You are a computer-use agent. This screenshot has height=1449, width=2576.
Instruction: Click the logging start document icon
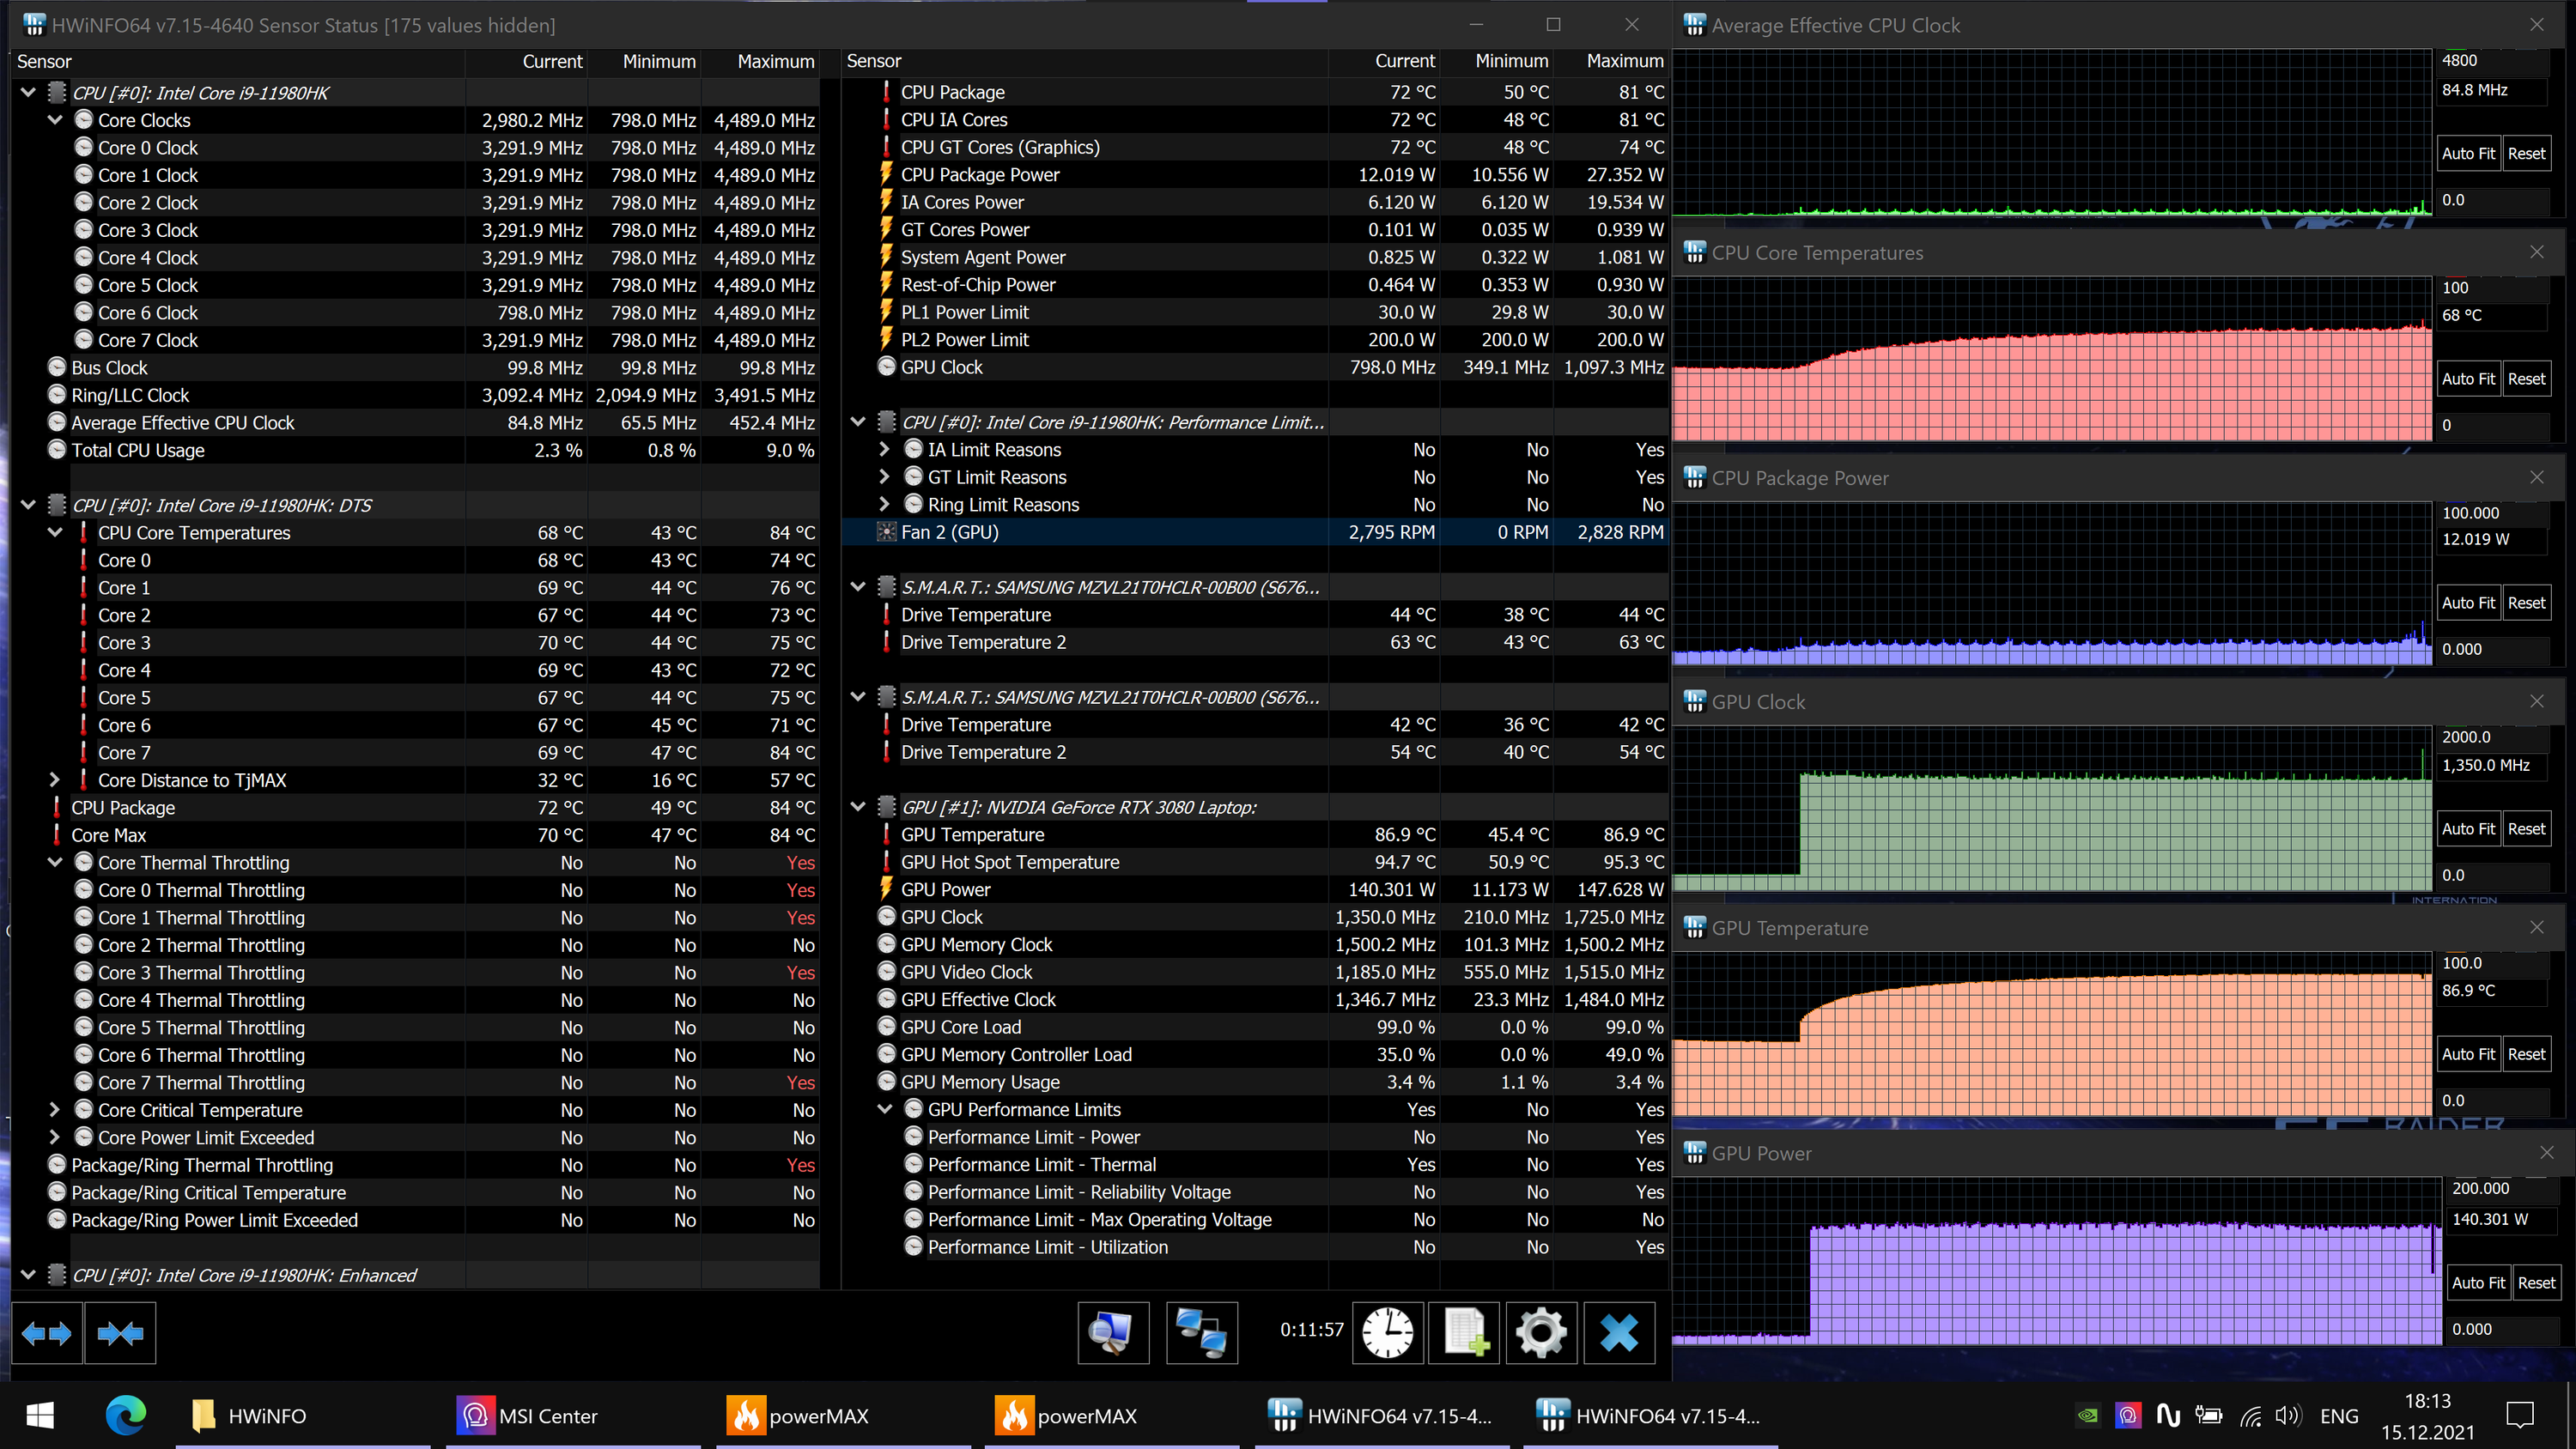coord(1465,1333)
